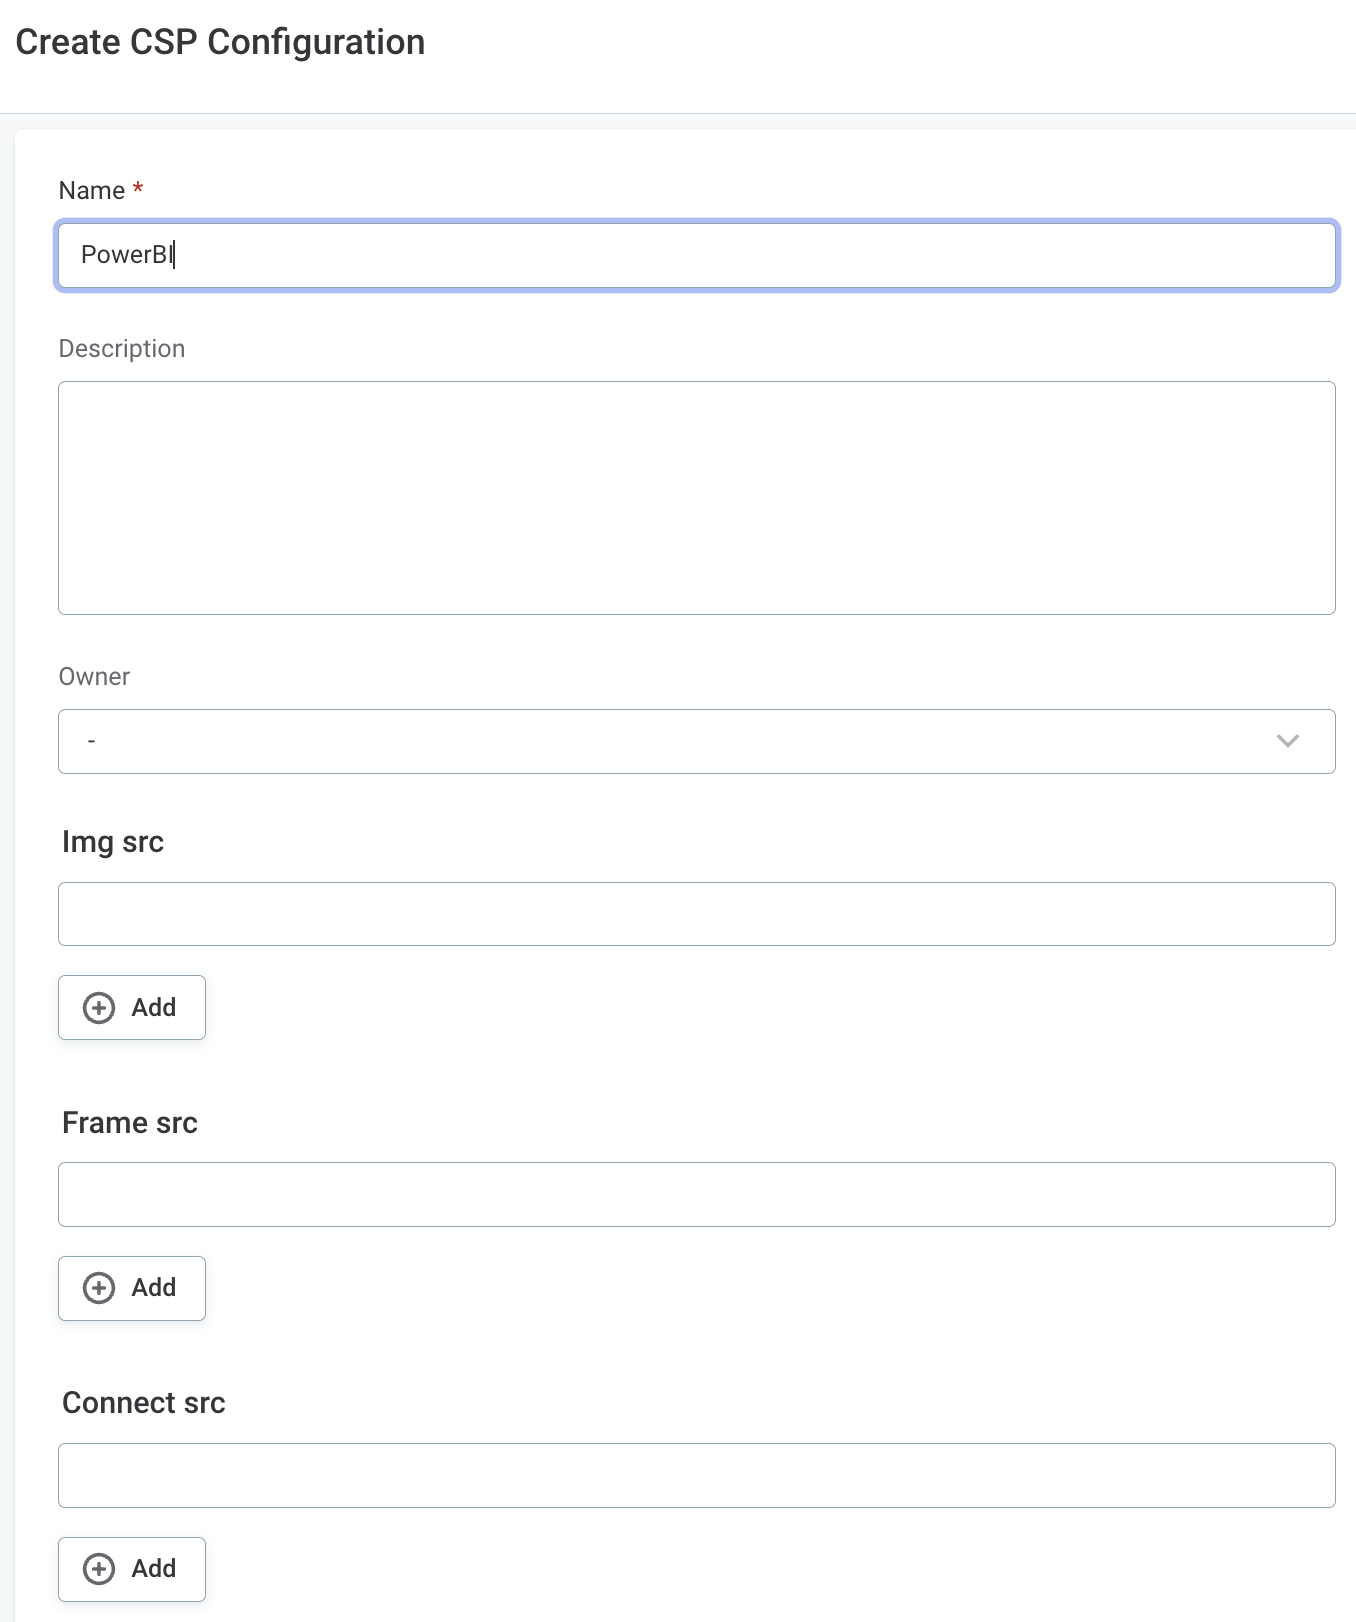Click the Img src section heading
The width and height of the screenshot is (1356, 1622).
pos(113,842)
